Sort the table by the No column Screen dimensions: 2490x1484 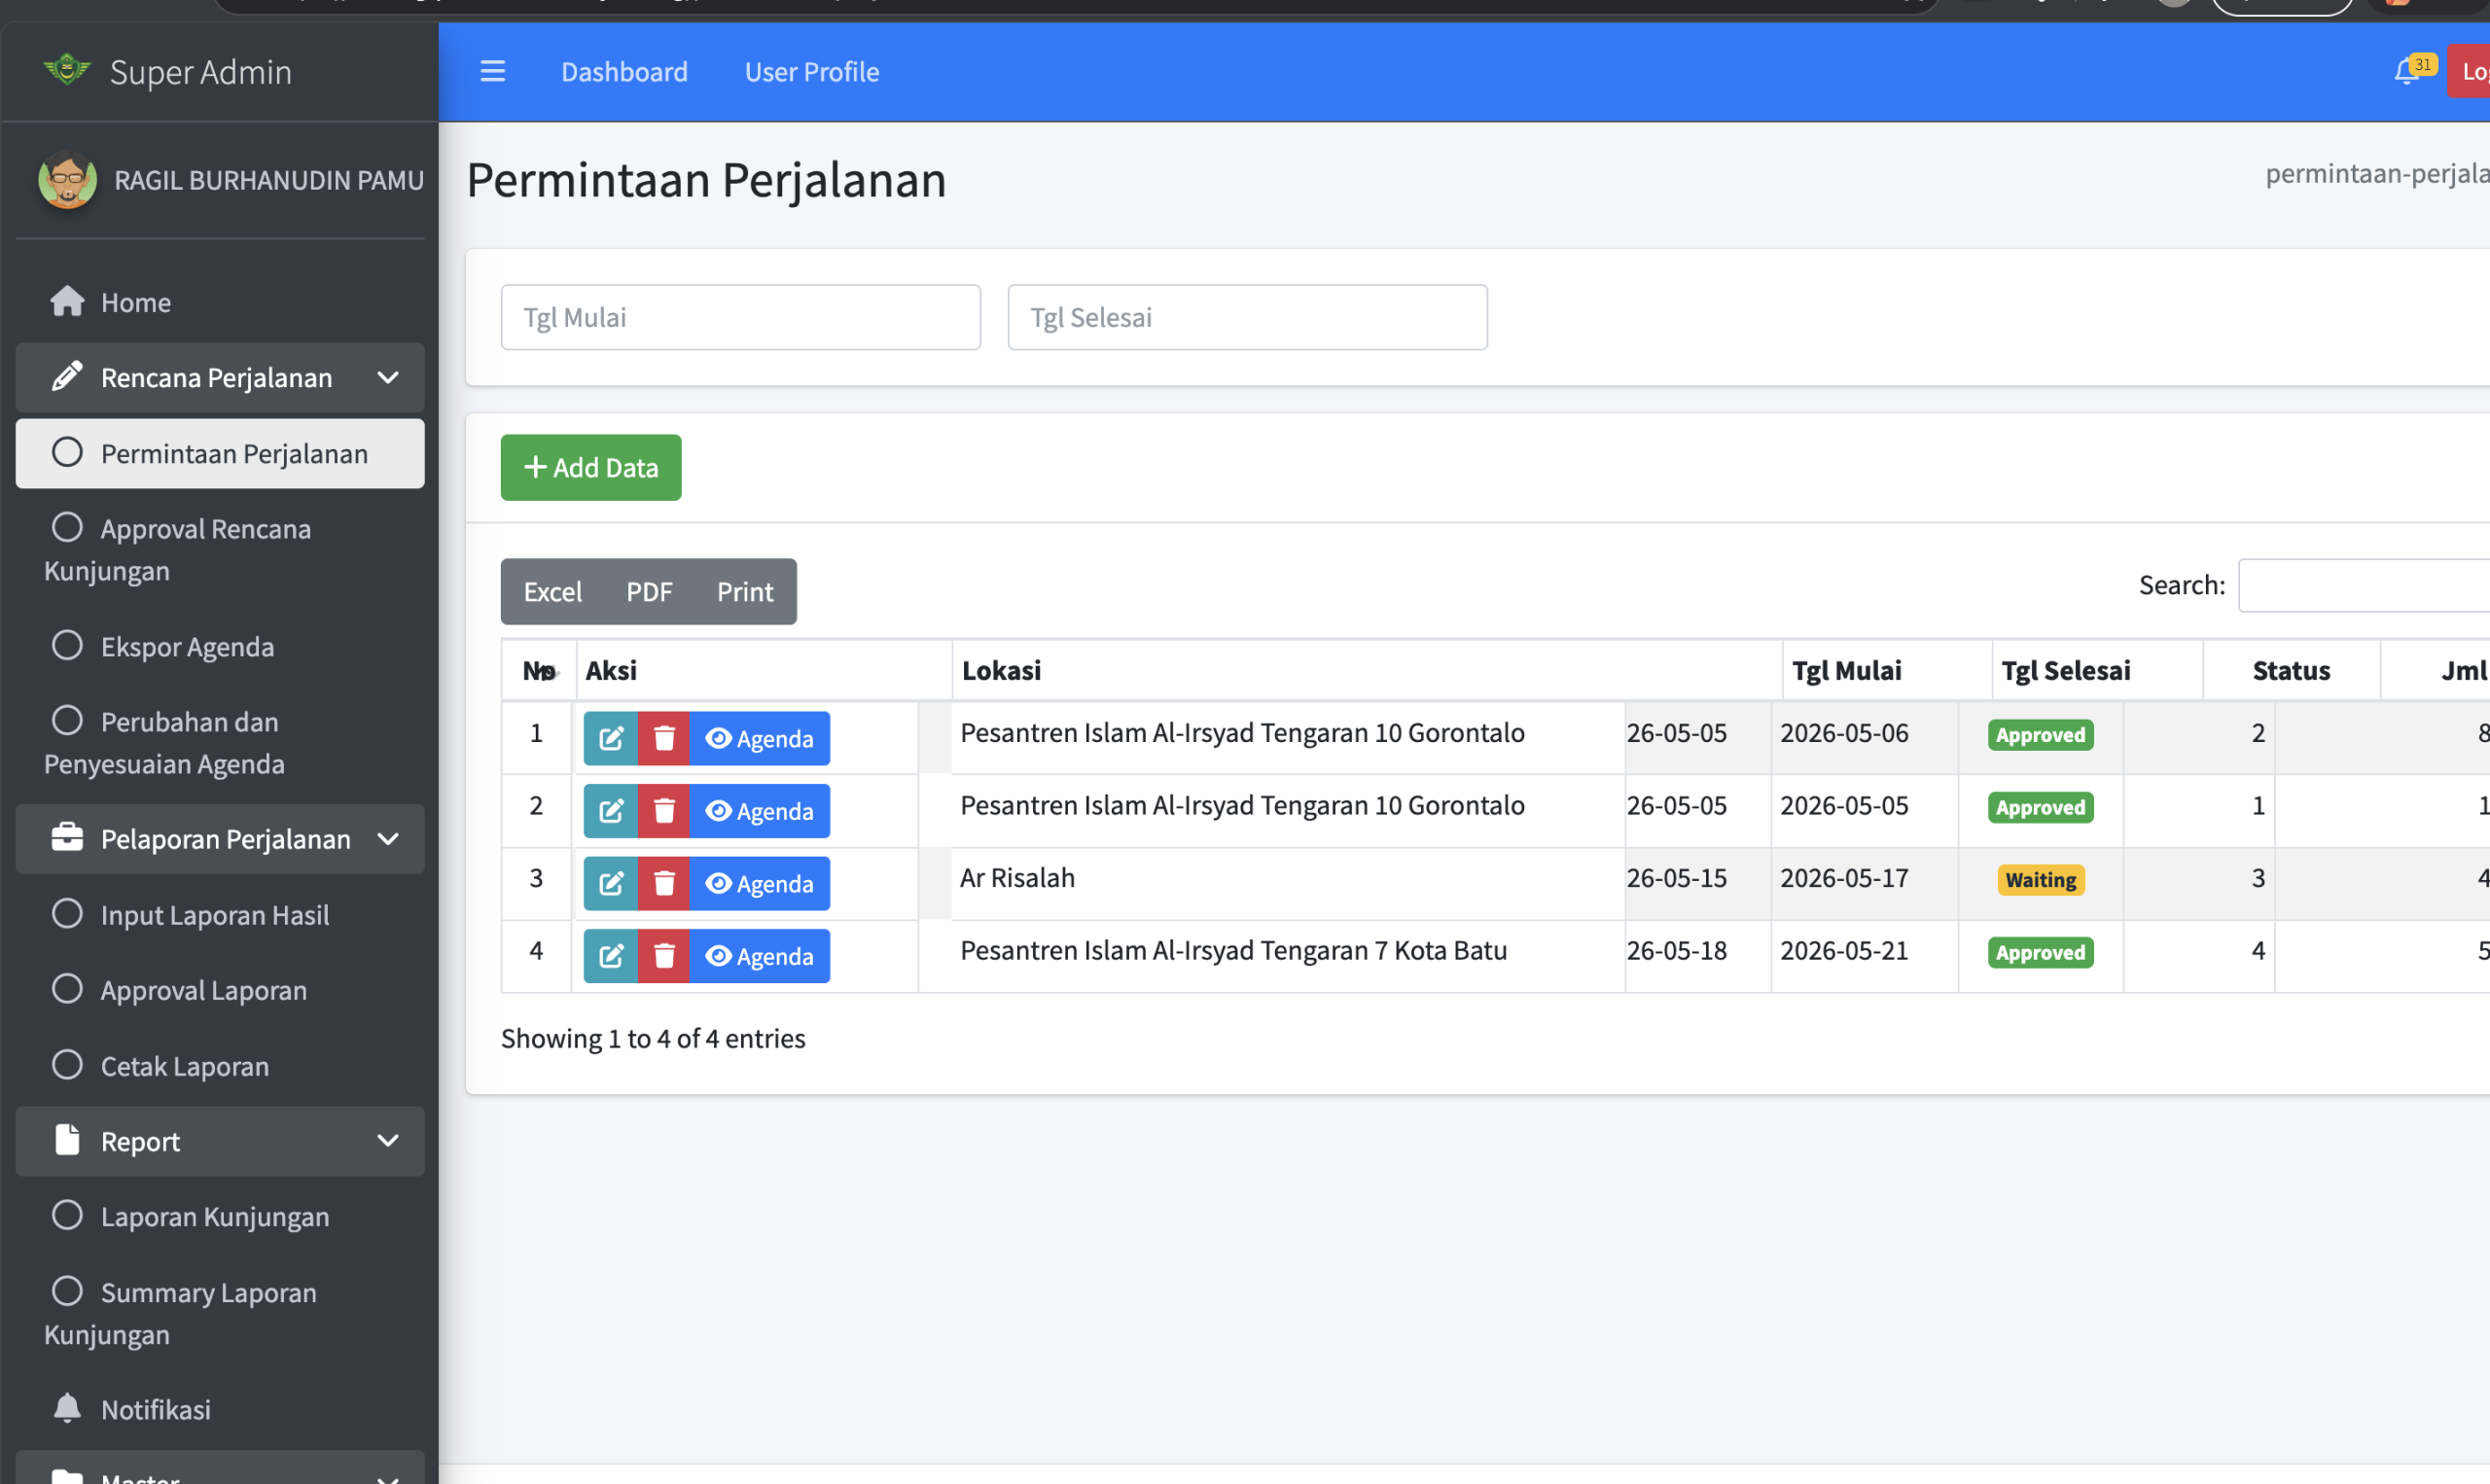[539, 670]
